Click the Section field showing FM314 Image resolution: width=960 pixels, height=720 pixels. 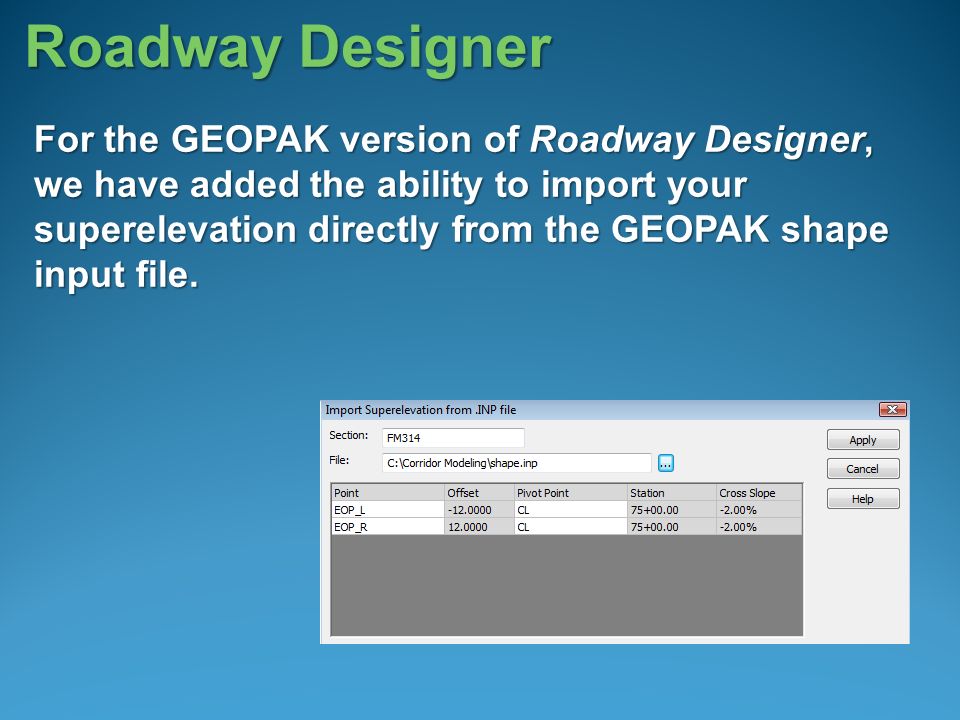click(x=453, y=438)
